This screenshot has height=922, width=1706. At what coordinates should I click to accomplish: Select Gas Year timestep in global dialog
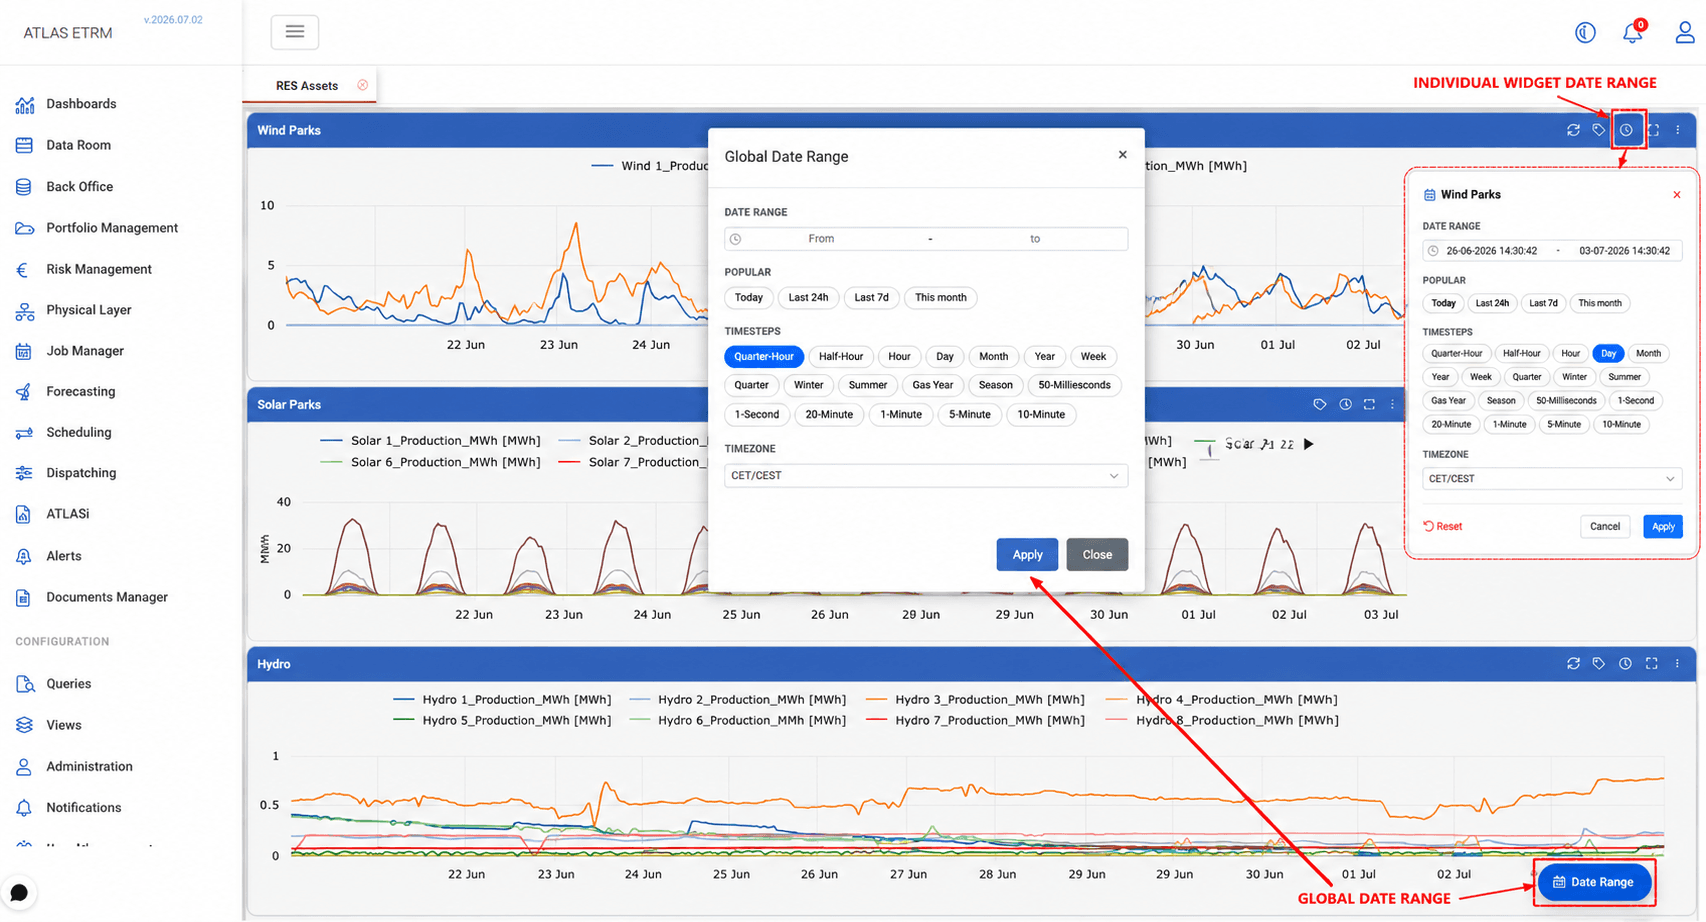coord(933,385)
